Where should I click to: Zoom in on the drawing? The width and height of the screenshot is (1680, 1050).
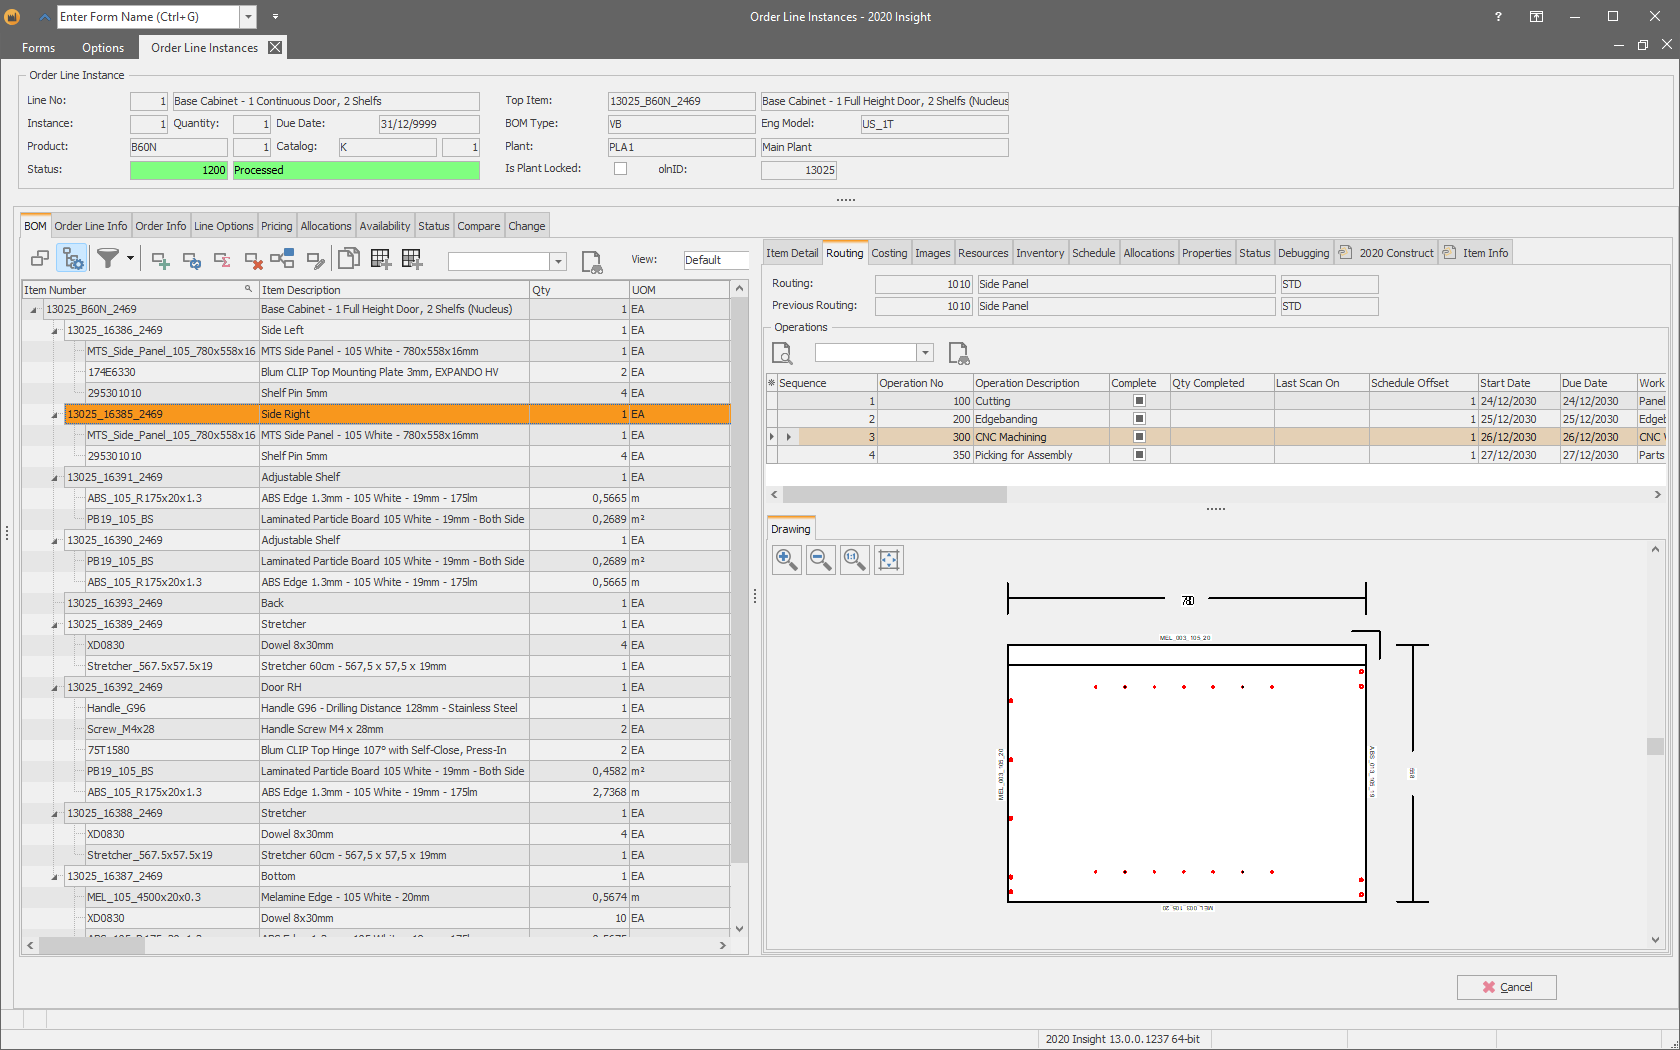pos(787,560)
